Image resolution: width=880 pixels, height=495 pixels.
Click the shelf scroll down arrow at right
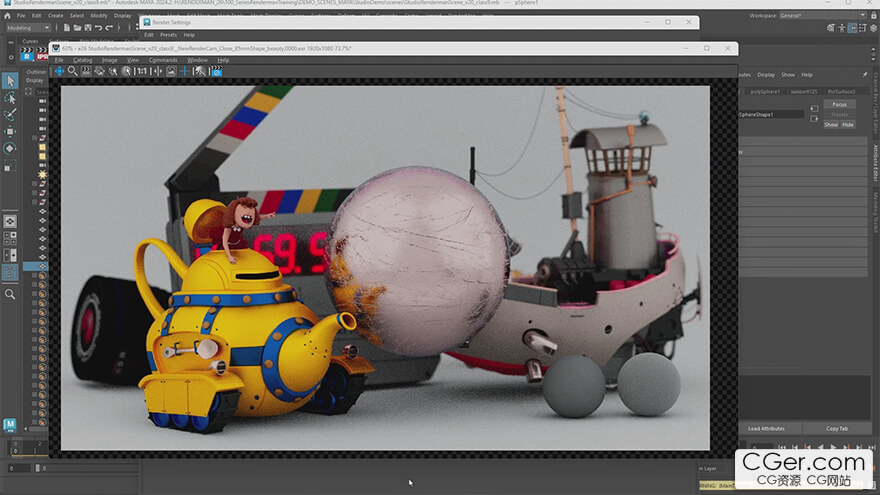coord(873,58)
